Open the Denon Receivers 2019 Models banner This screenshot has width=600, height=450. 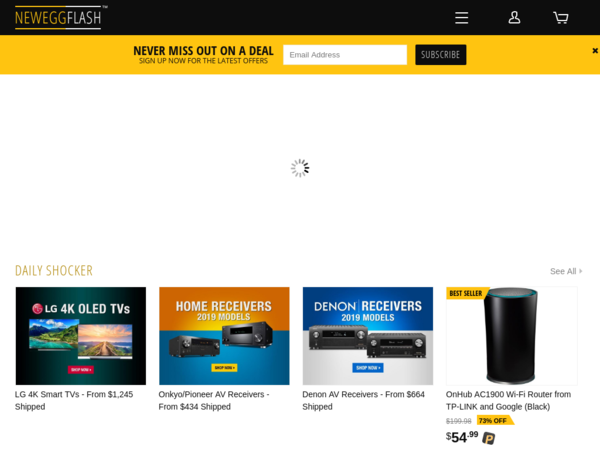point(368,336)
